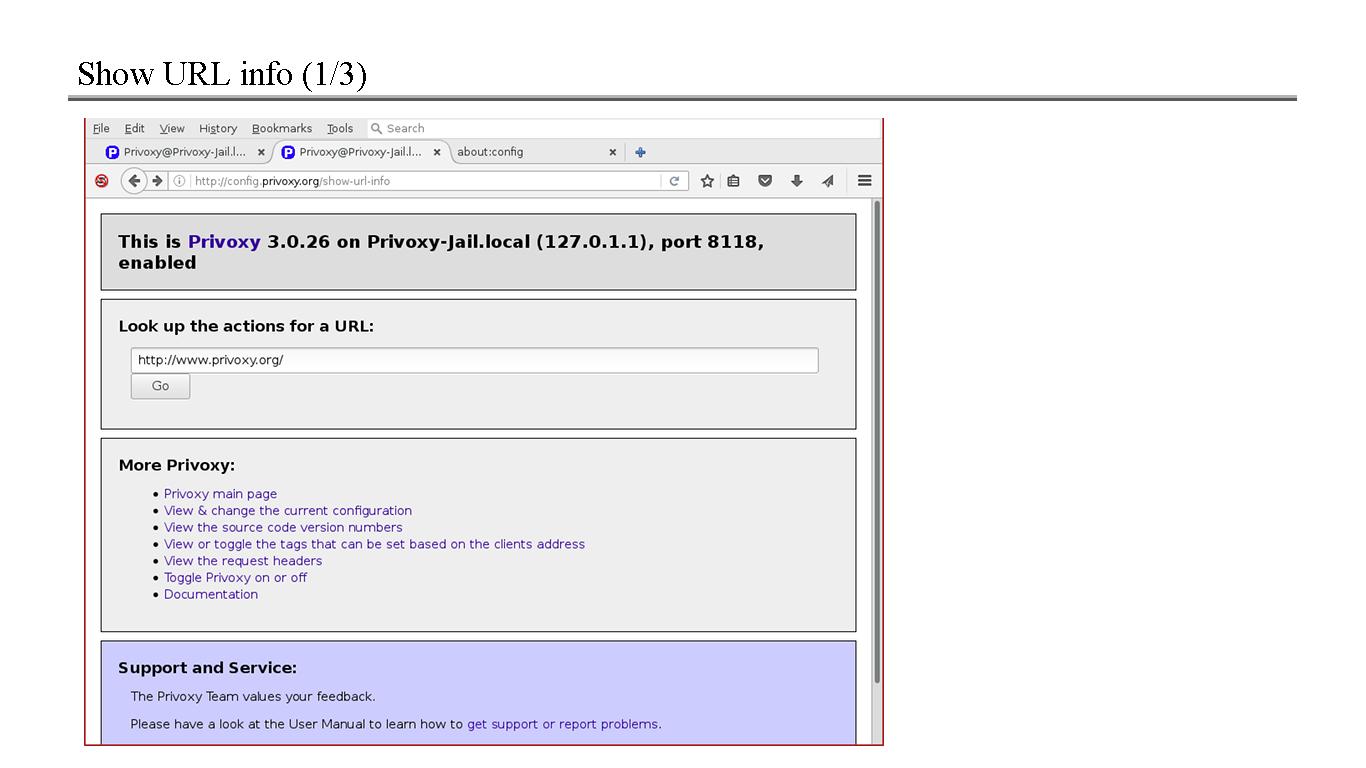Close the active Privoxy tab
1366x768 pixels.
pyautogui.click(x=437, y=152)
